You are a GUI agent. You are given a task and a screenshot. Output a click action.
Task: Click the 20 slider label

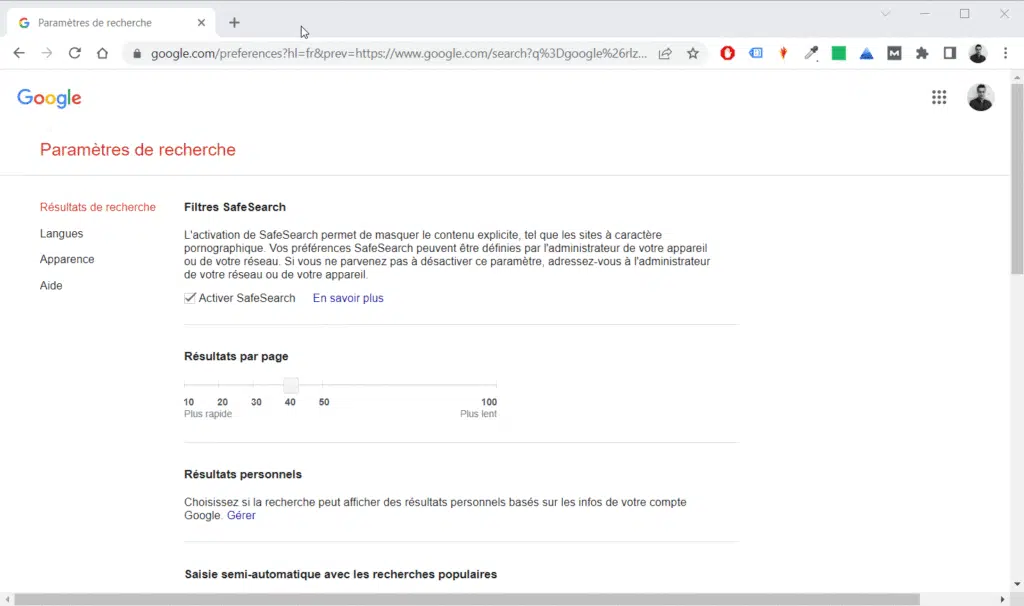pyautogui.click(x=223, y=402)
